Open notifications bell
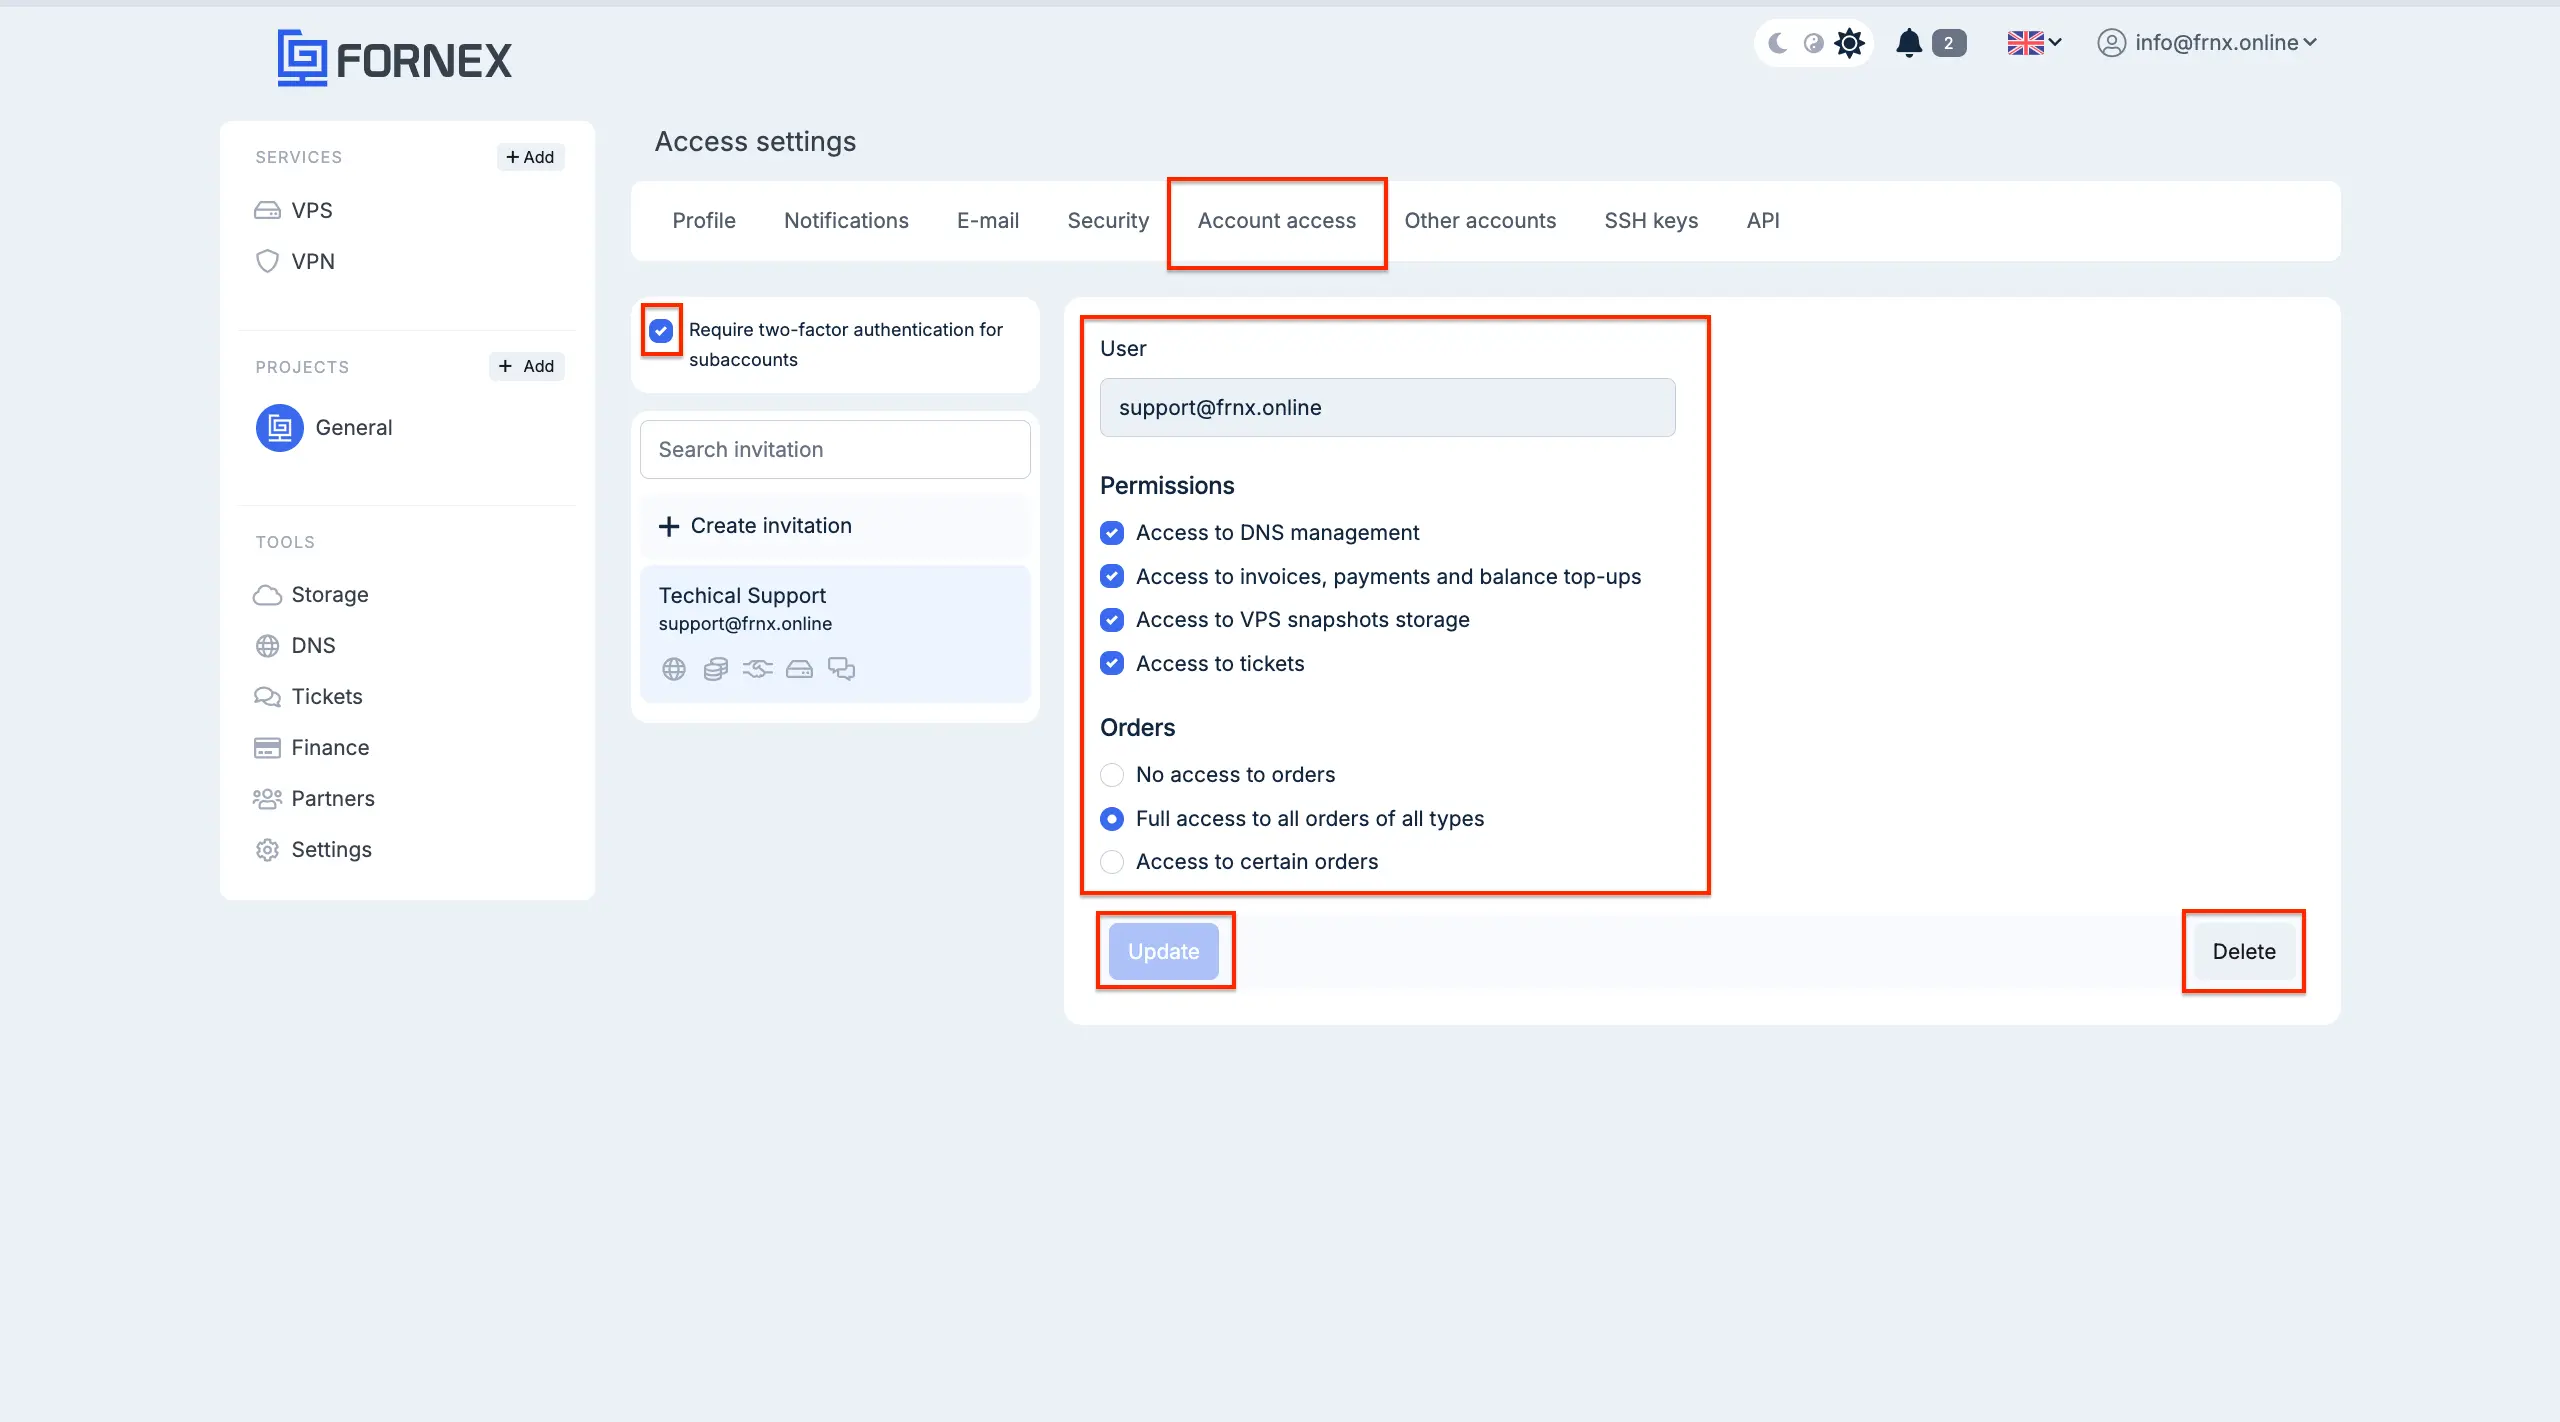The height and width of the screenshot is (1422, 2560). [1909, 43]
